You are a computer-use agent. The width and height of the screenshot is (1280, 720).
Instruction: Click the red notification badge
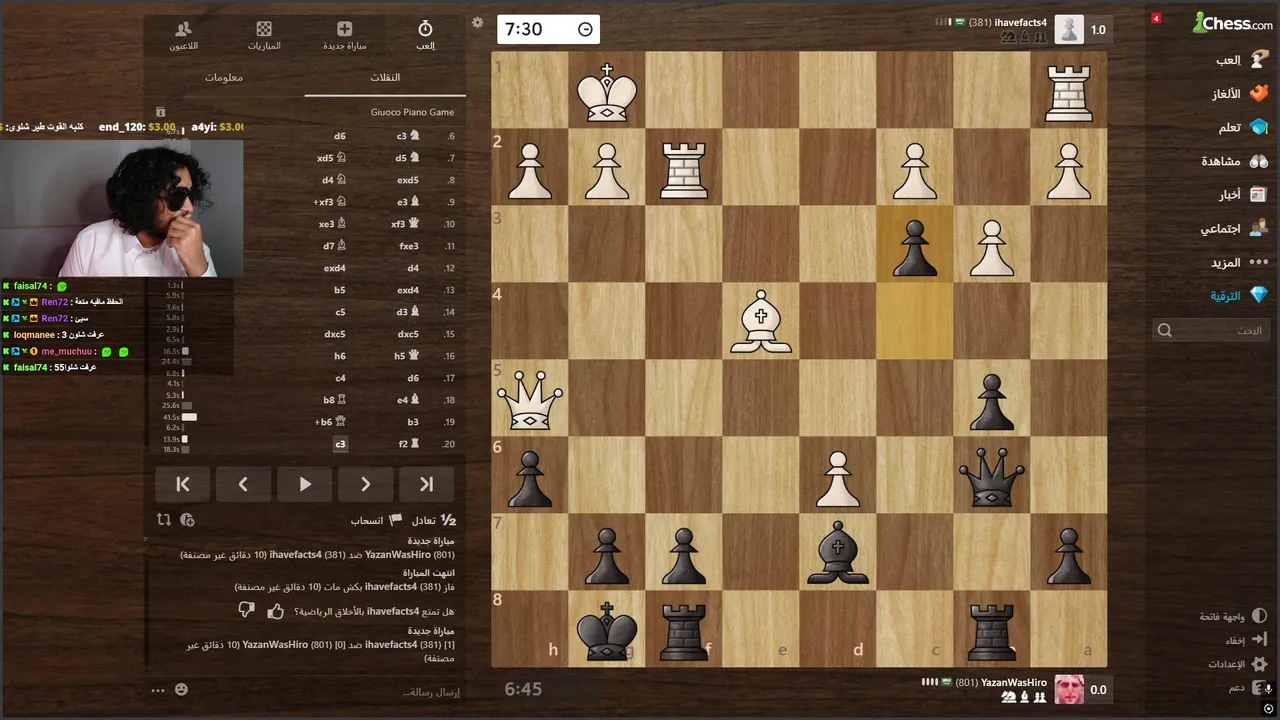click(x=1156, y=18)
